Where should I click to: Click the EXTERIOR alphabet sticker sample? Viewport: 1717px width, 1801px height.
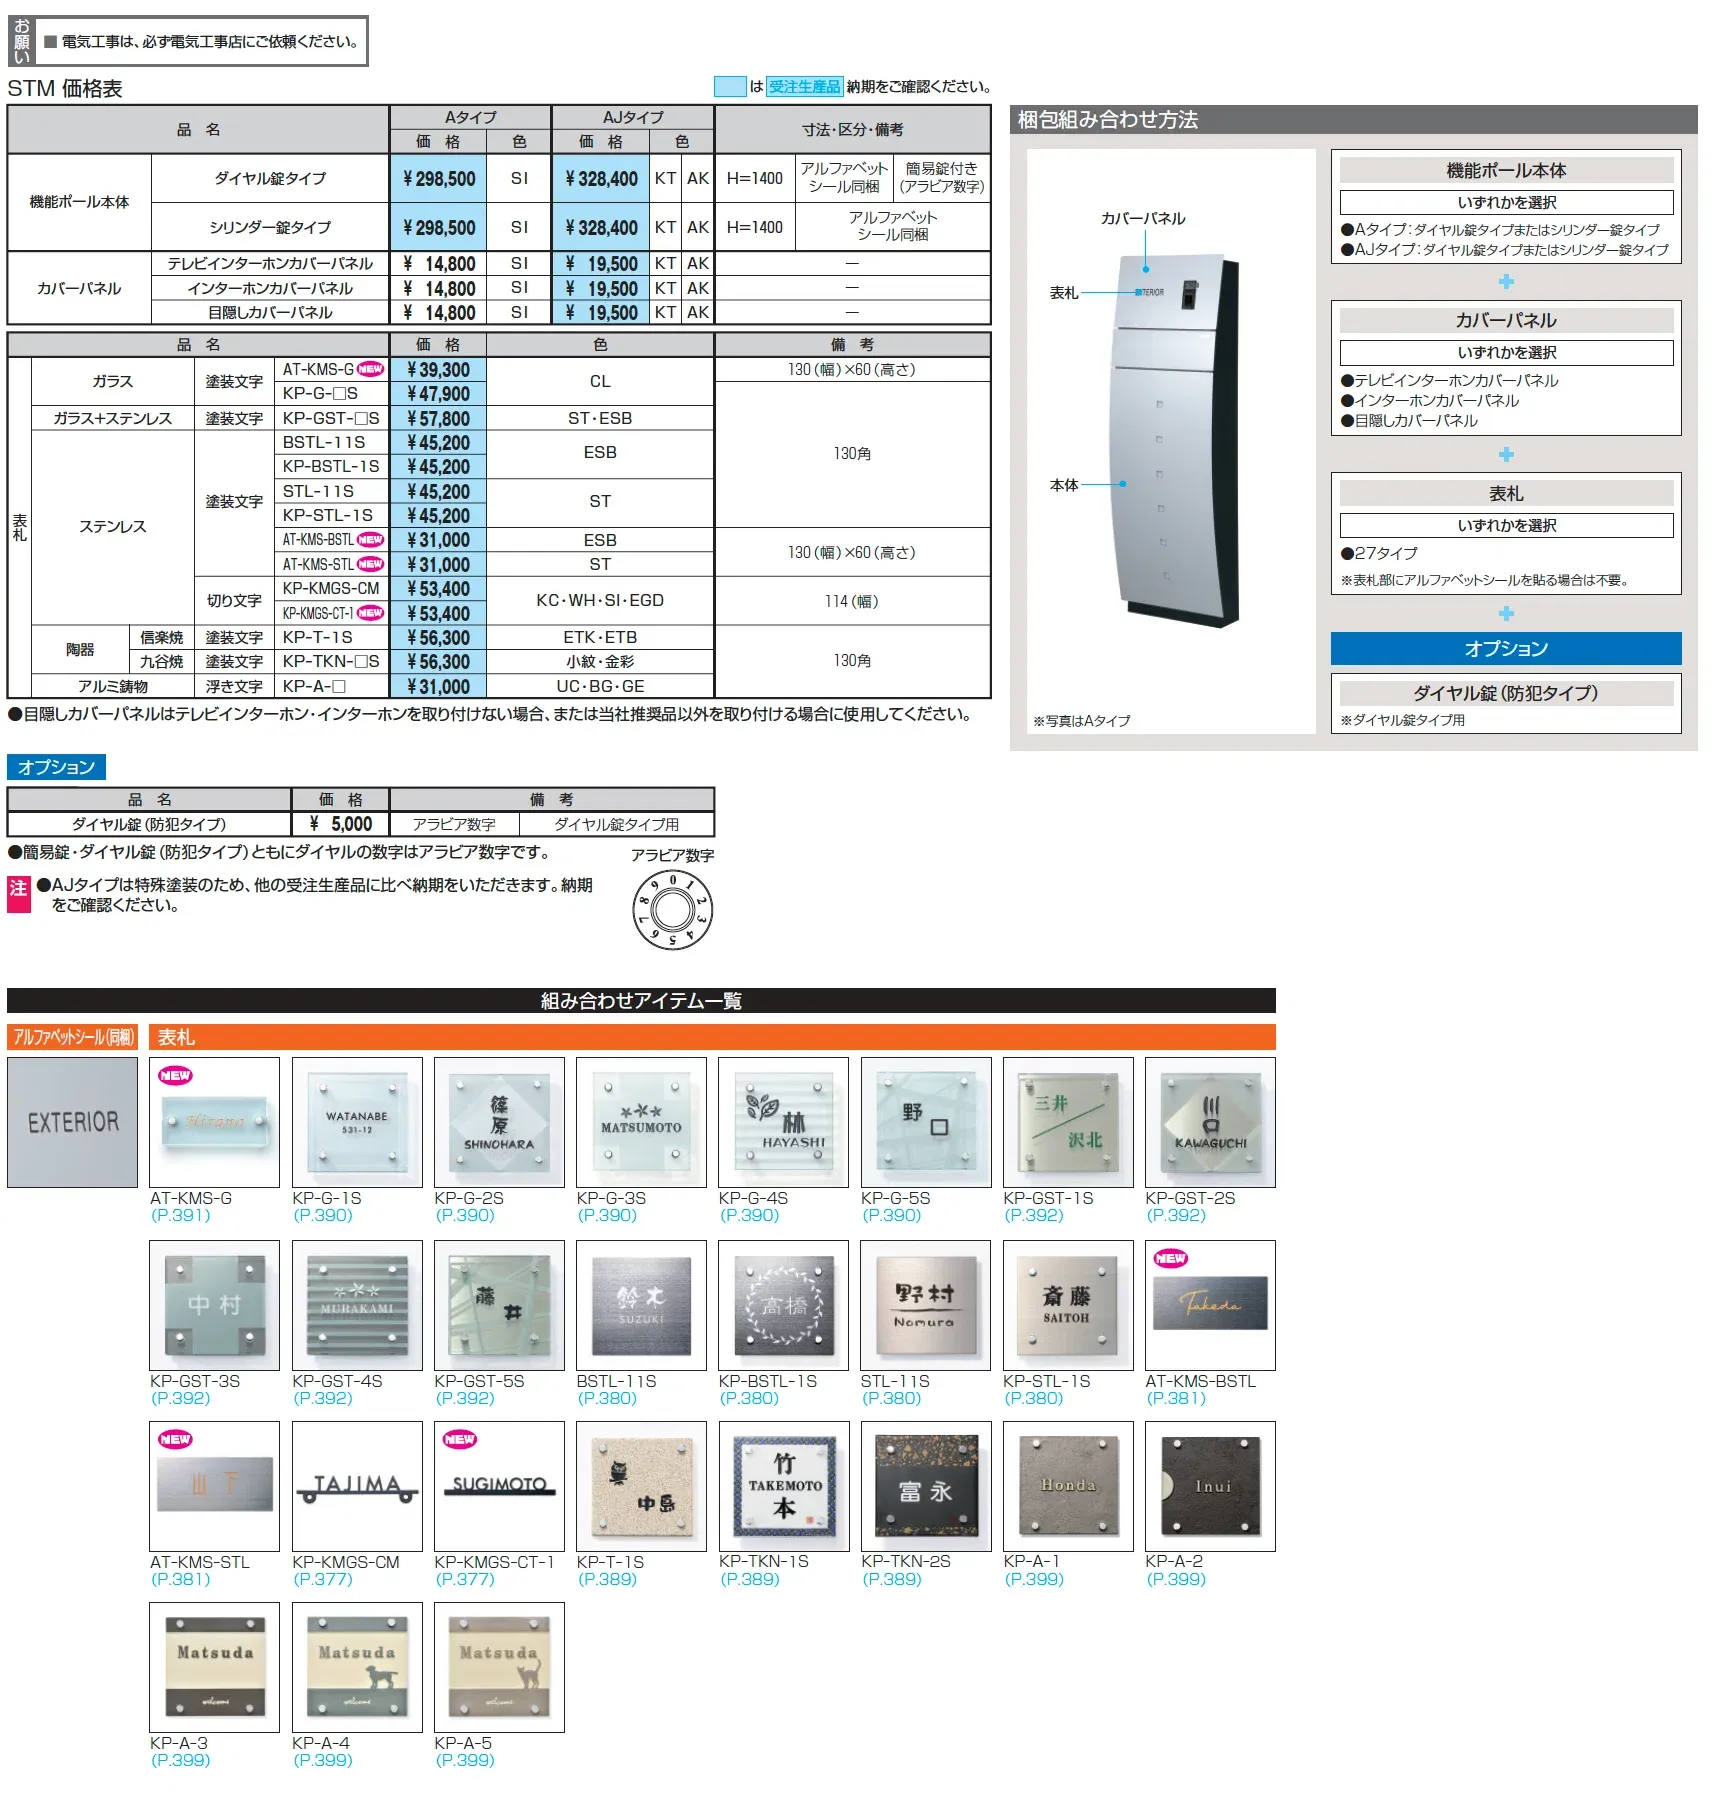click(72, 1122)
